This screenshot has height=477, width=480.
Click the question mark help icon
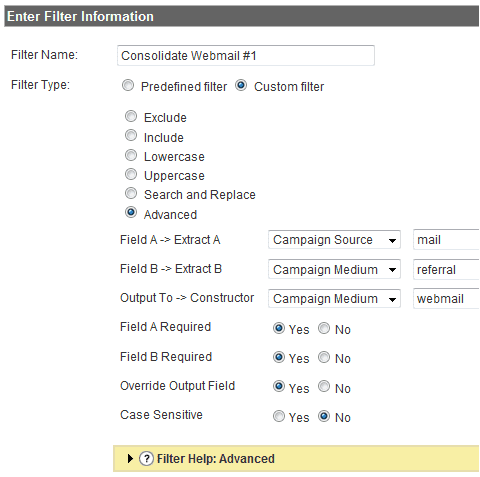(146, 459)
